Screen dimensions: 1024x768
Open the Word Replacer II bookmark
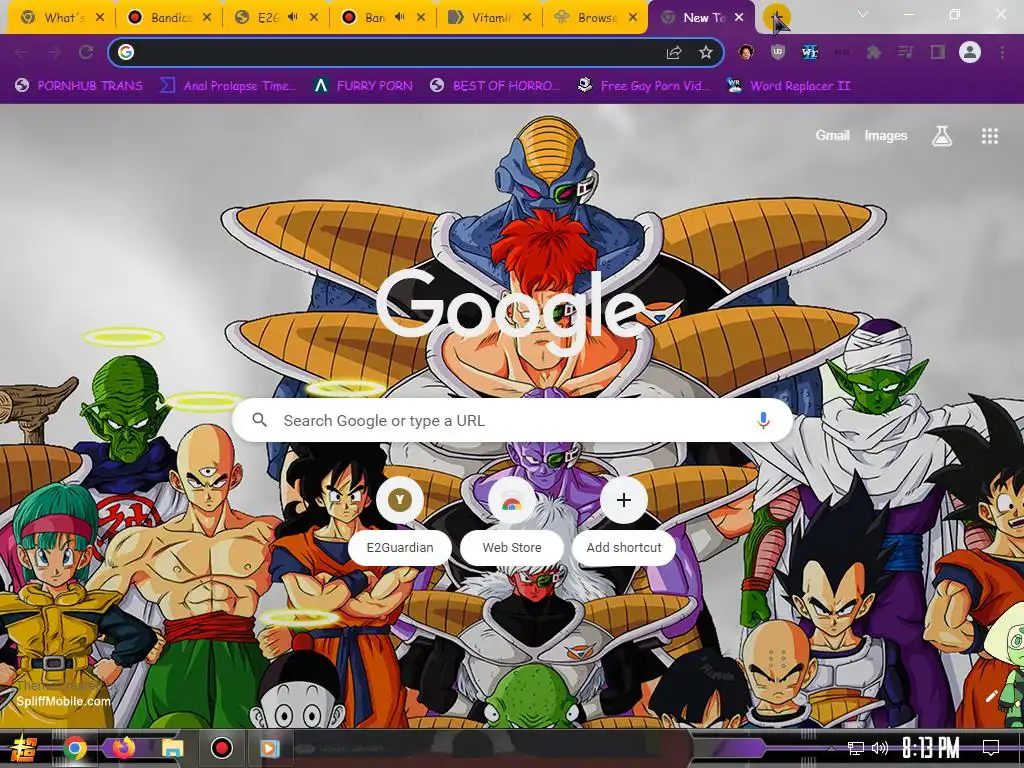click(788, 86)
